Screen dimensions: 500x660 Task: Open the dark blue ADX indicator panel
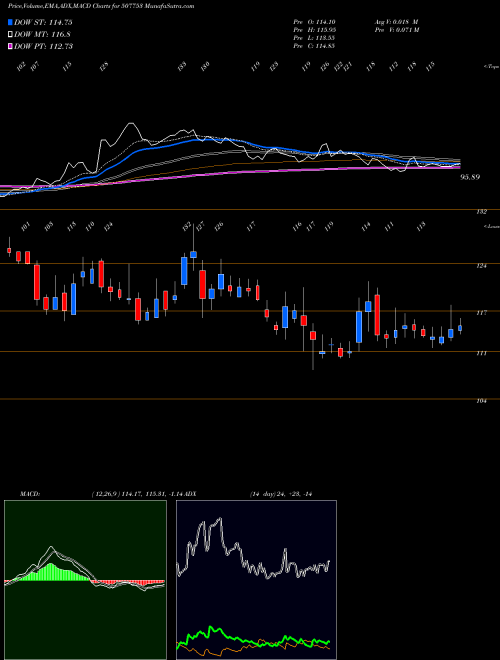tap(256, 580)
